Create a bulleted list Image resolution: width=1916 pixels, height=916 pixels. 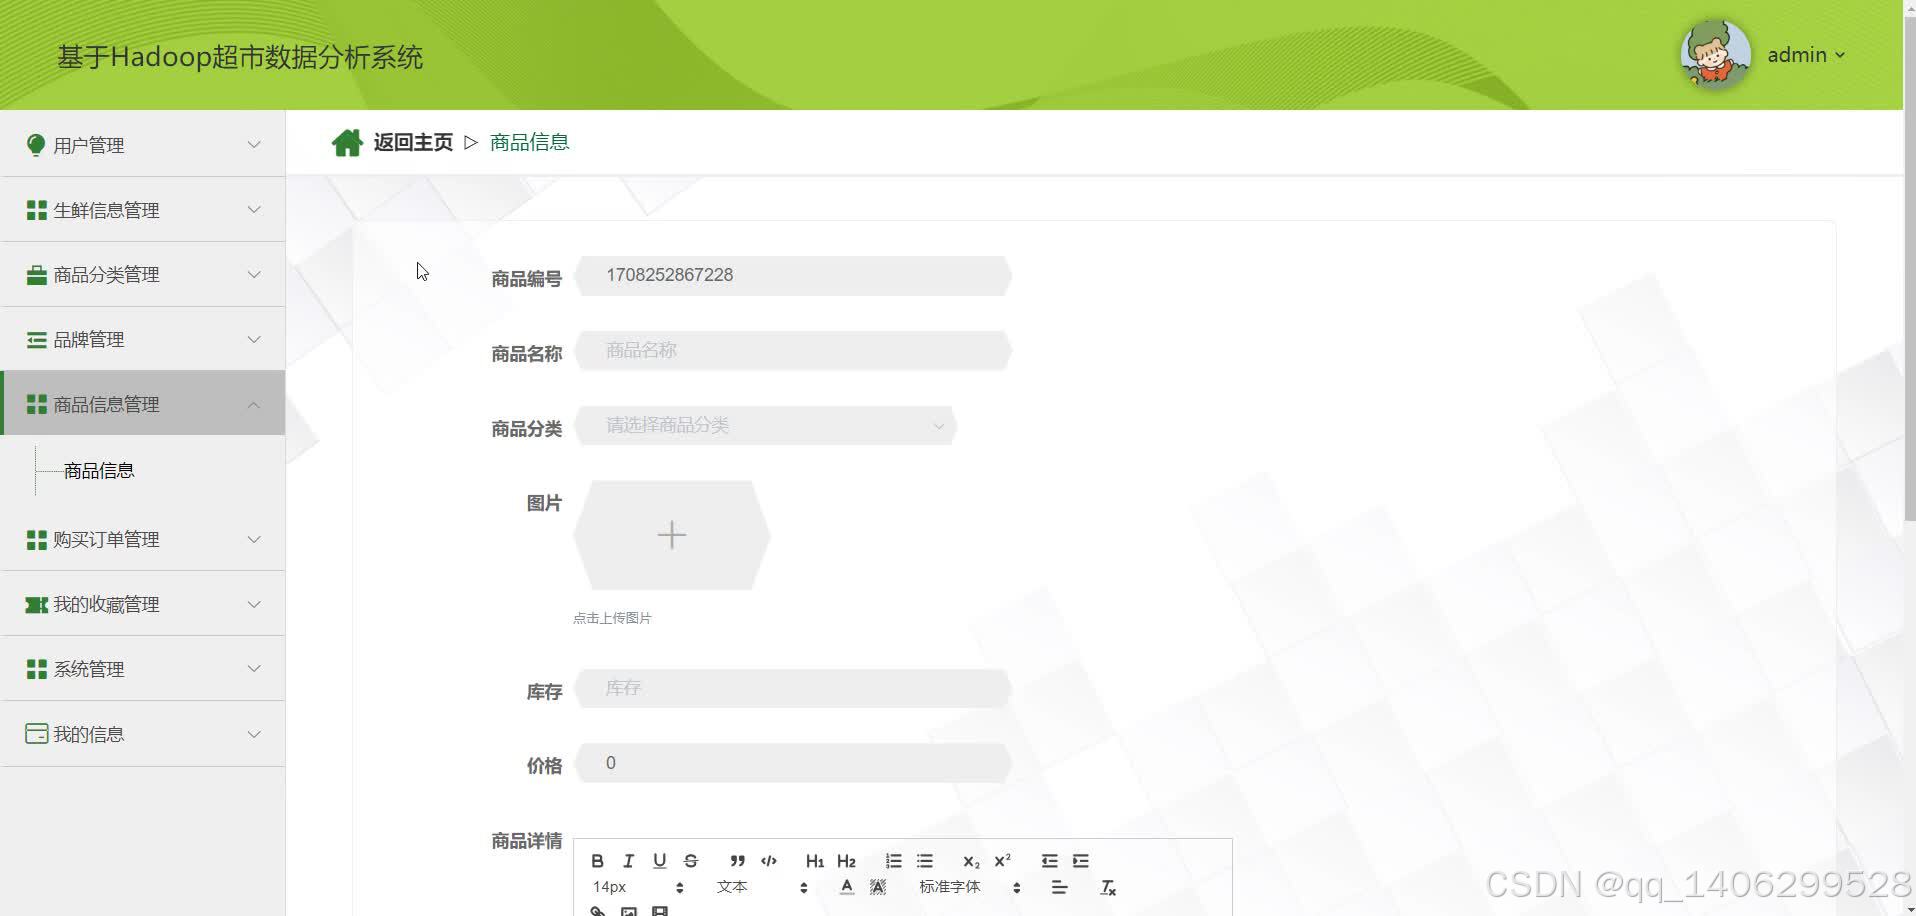pyautogui.click(x=924, y=861)
